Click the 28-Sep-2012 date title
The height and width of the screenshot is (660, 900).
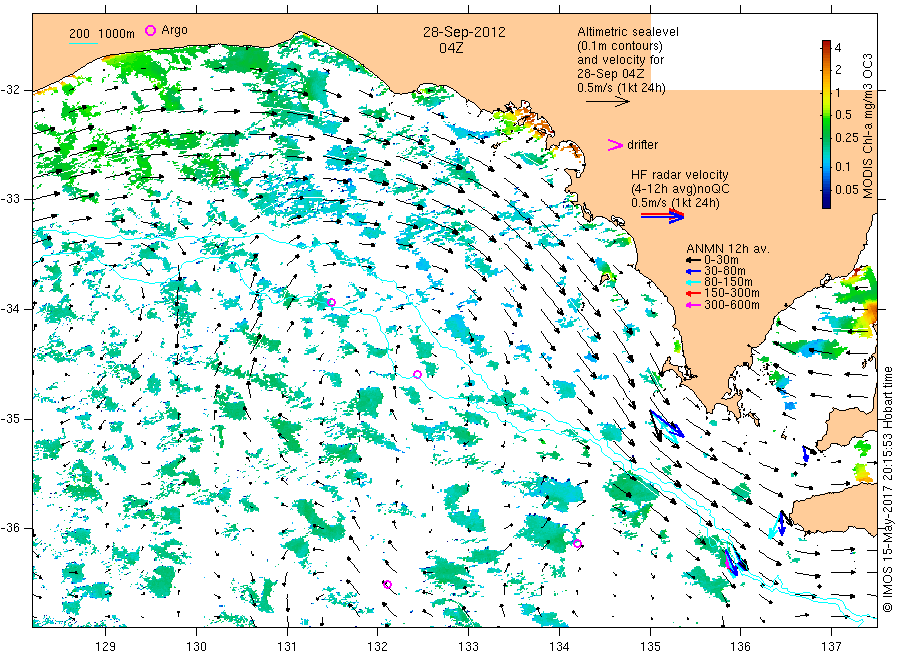(x=464, y=32)
